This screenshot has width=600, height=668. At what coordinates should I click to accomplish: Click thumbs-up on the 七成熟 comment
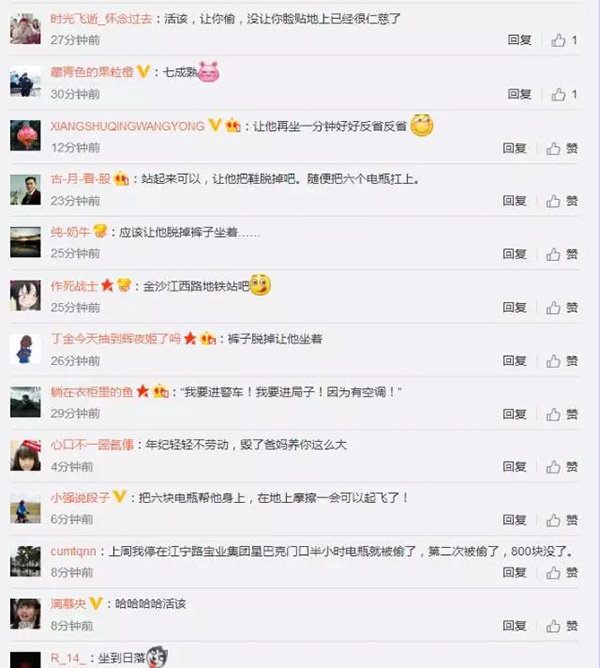click(564, 94)
